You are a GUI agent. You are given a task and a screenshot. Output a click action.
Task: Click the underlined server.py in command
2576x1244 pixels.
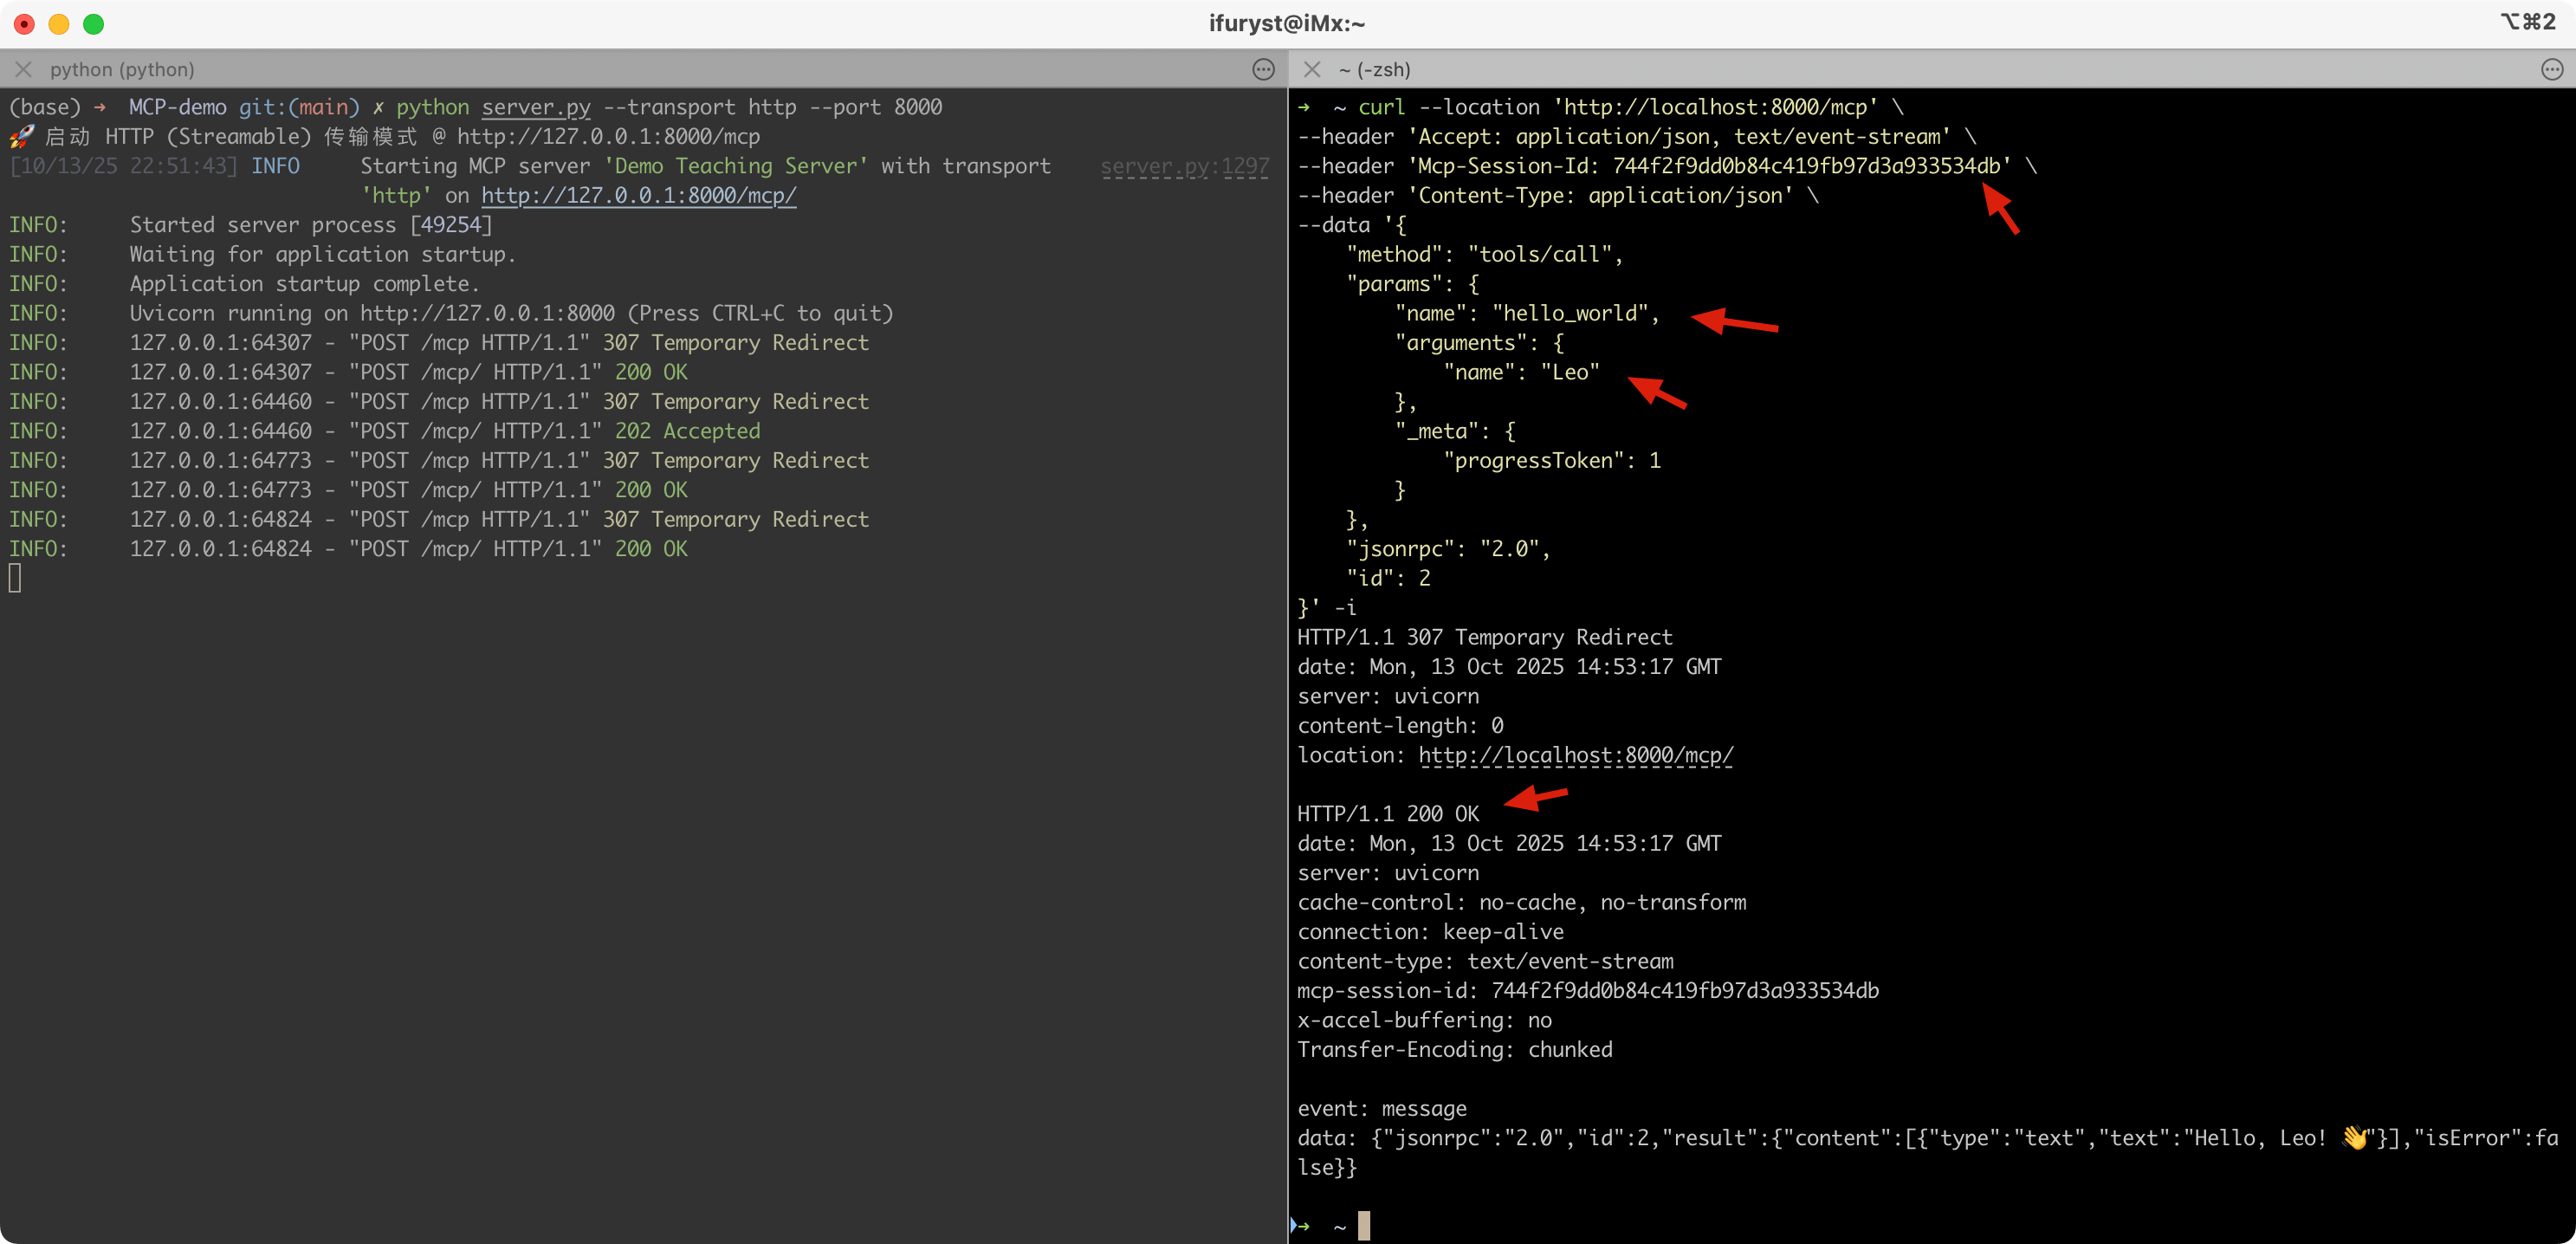coord(536,107)
